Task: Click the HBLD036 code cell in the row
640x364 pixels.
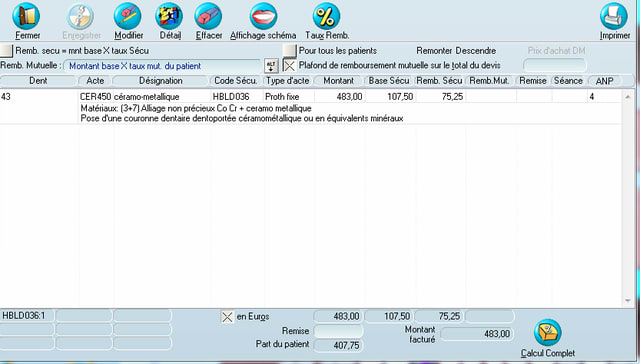Action: click(237, 97)
